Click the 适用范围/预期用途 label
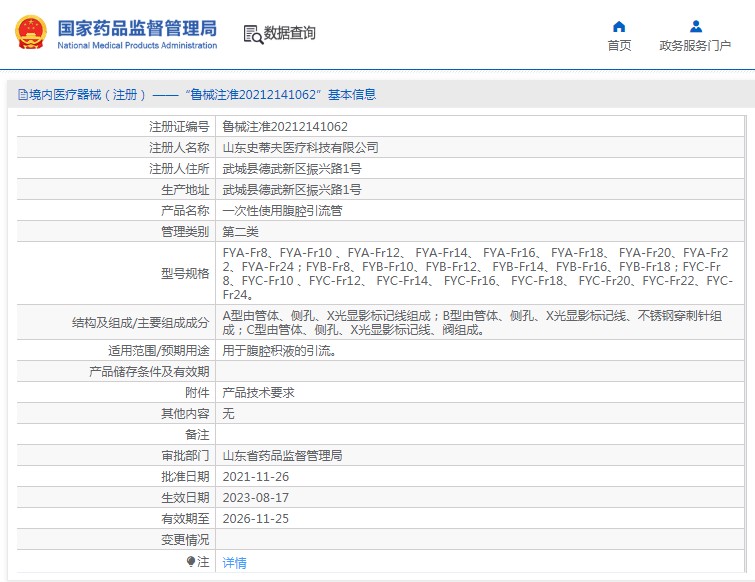Screen dimensions: 755x582 click(x=159, y=350)
